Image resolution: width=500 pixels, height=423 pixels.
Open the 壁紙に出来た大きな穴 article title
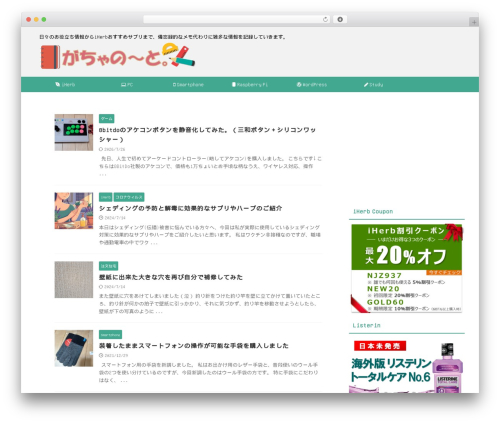[x=171, y=277]
